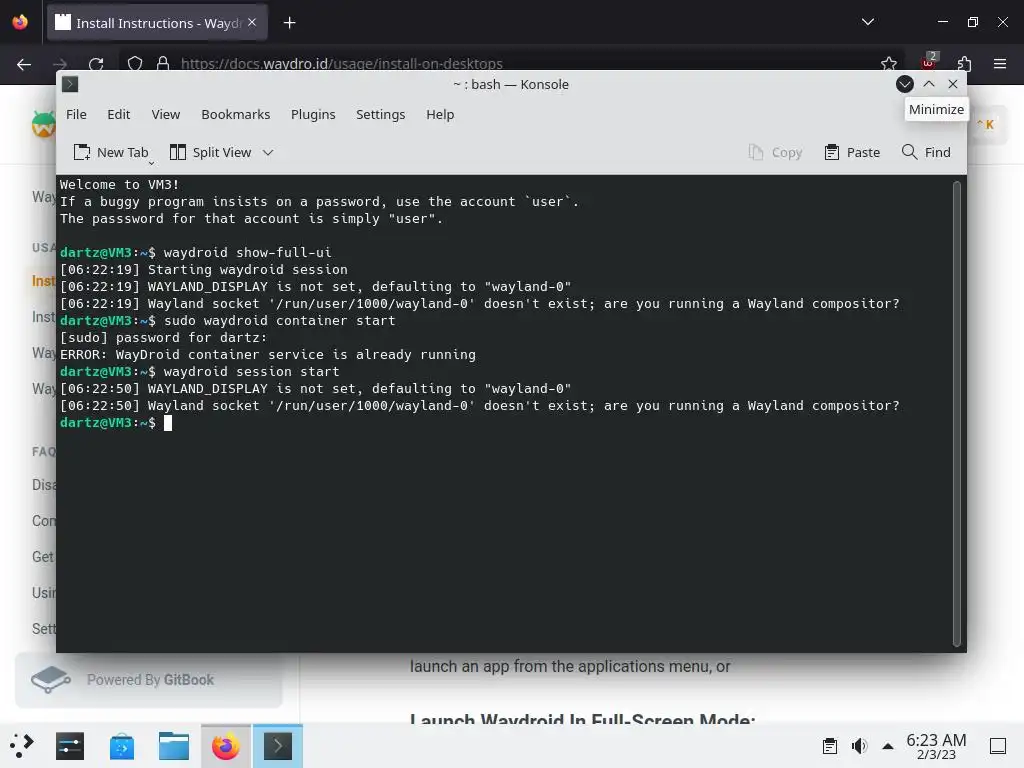Open the clipboard tray icon
The width and height of the screenshot is (1024, 768).
(x=829, y=746)
